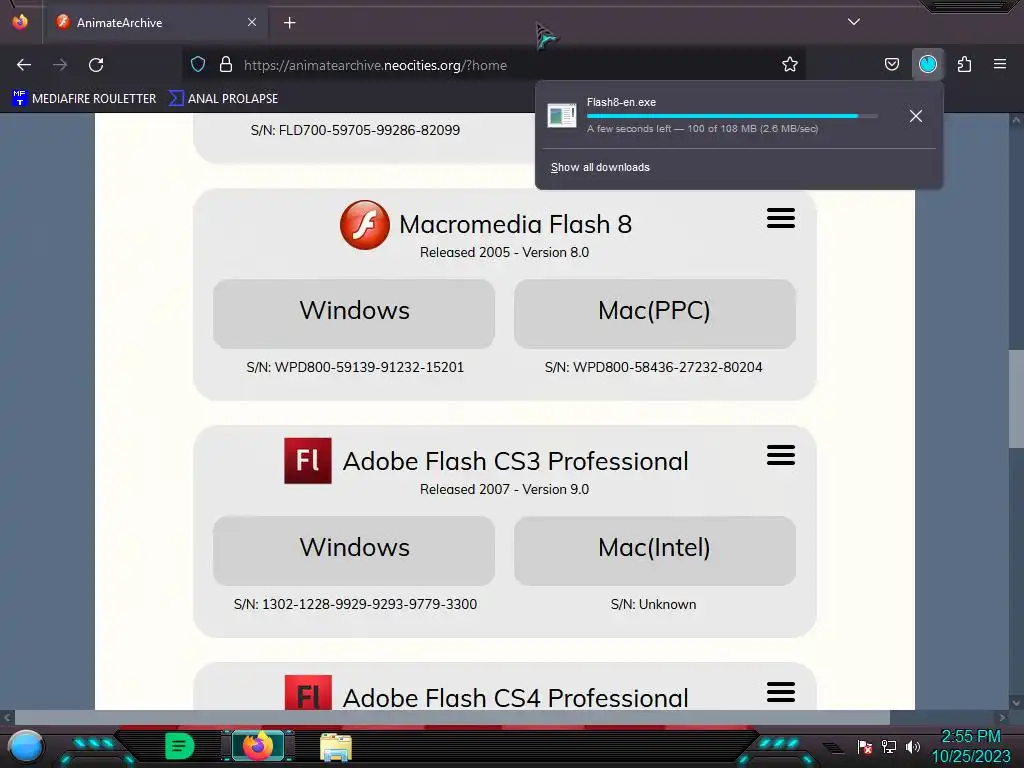Reload the AnimateArchive page

[x=96, y=65]
